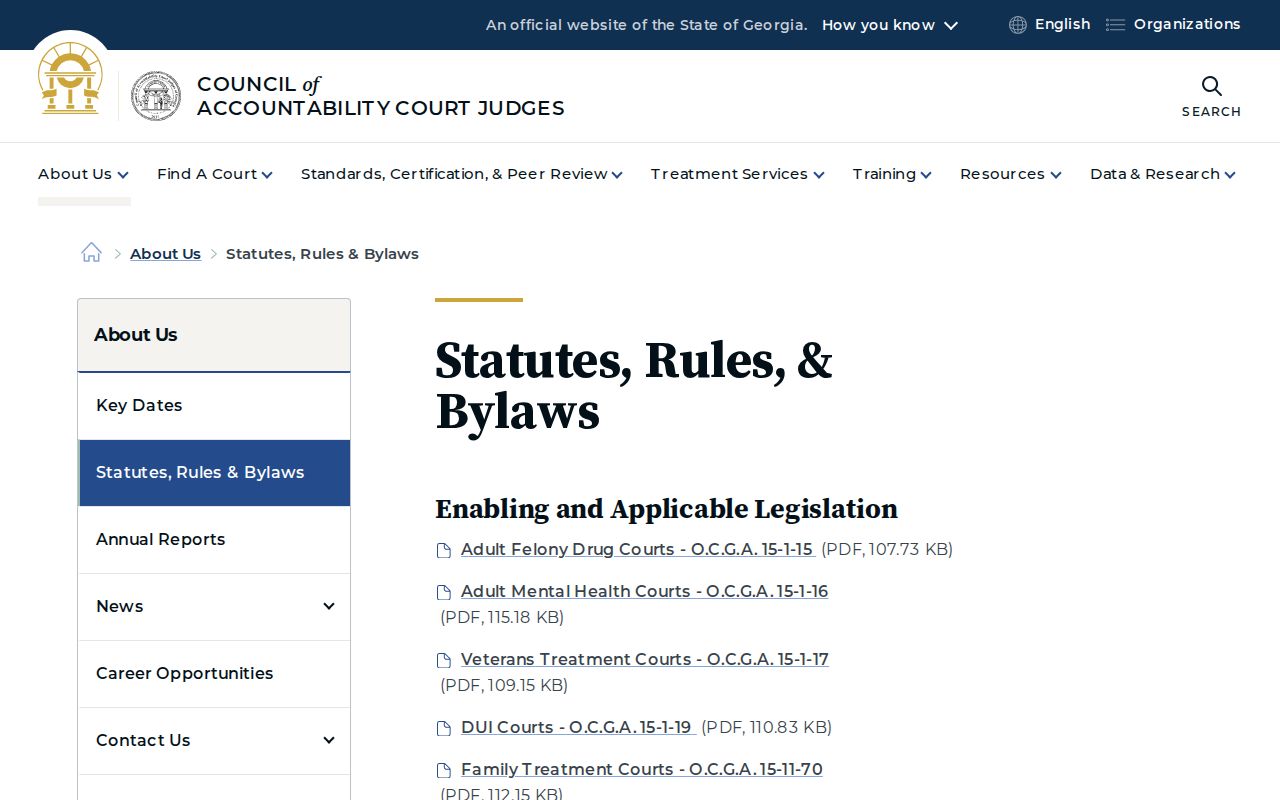Go to home via breadcrumb house icon
This screenshot has width=1280, height=800.
91,253
